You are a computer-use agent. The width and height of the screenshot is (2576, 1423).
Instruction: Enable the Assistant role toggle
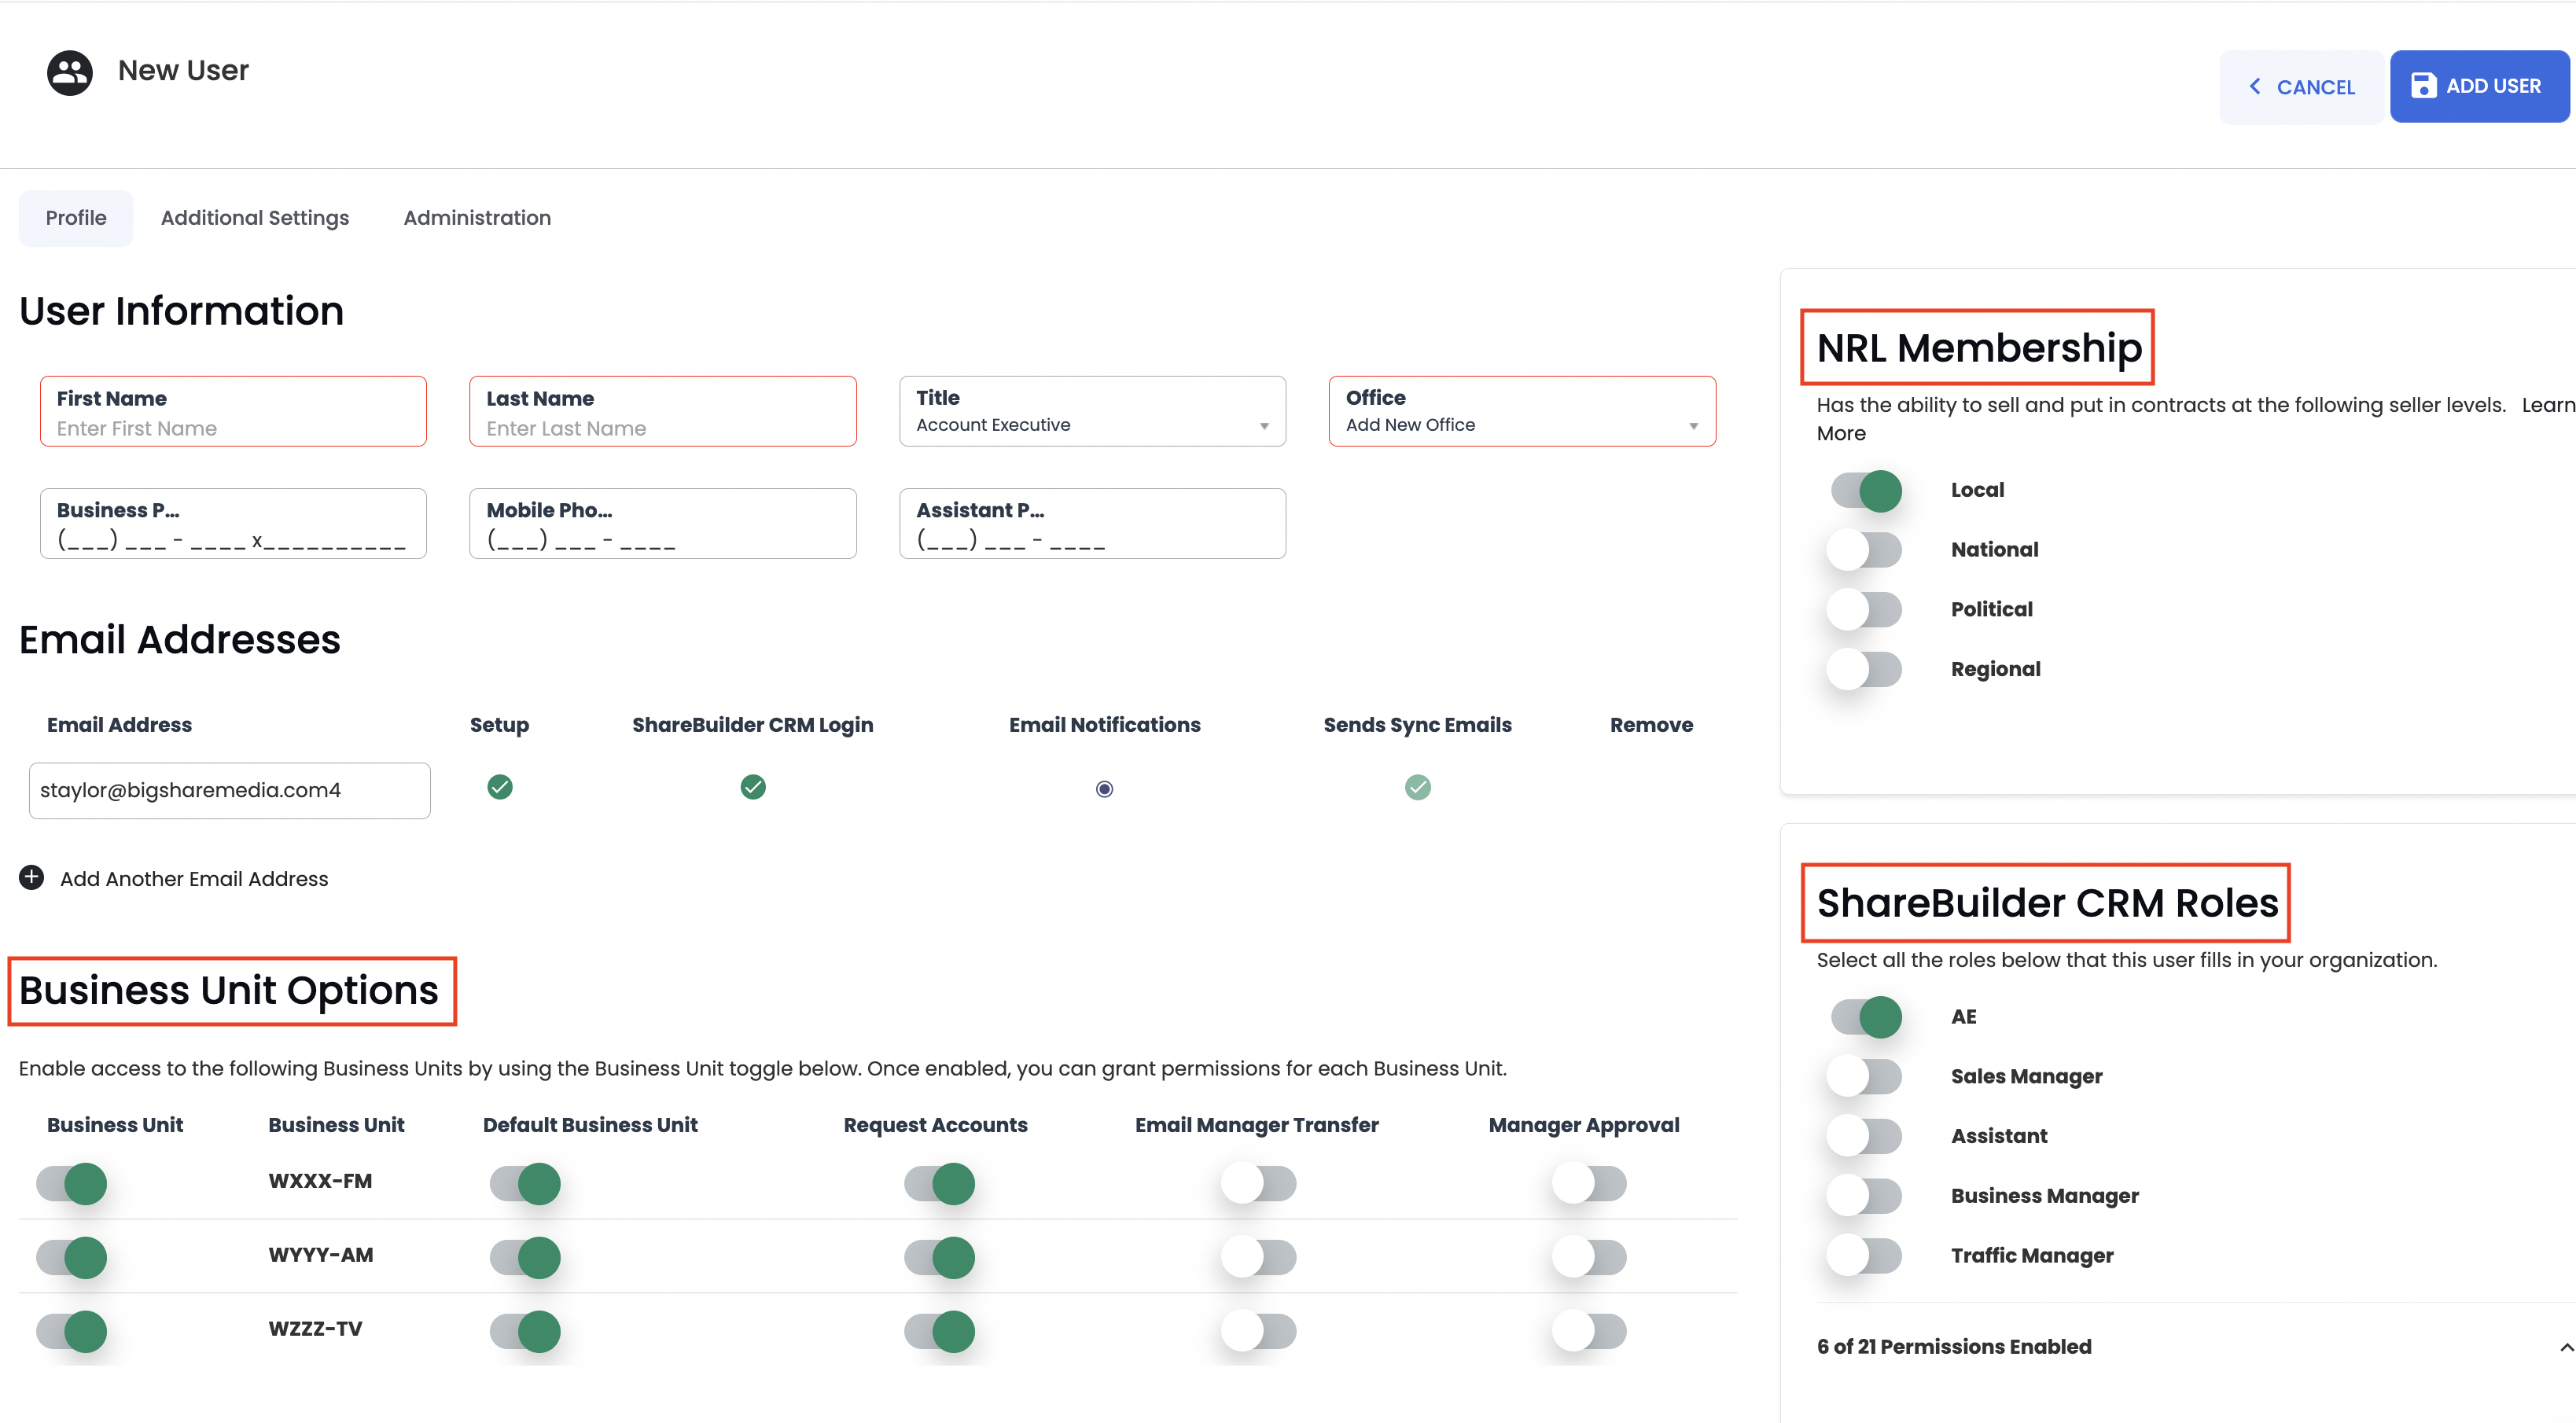pos(1866,1137)
